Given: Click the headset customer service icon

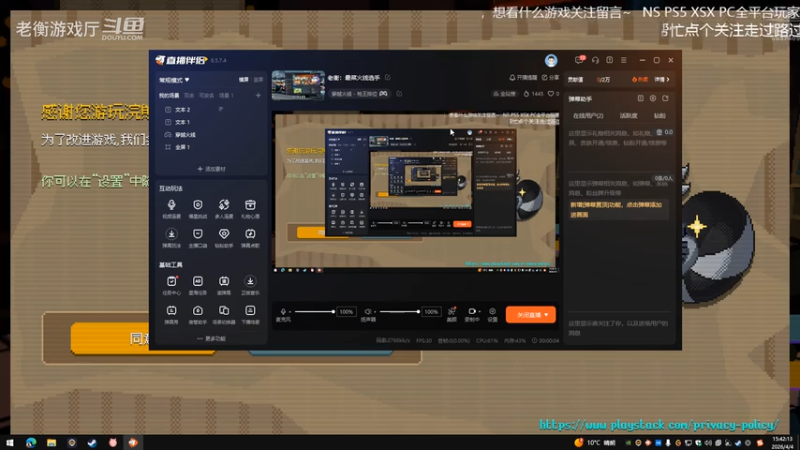Looking at the screenshot, I should tap(595, 60).
